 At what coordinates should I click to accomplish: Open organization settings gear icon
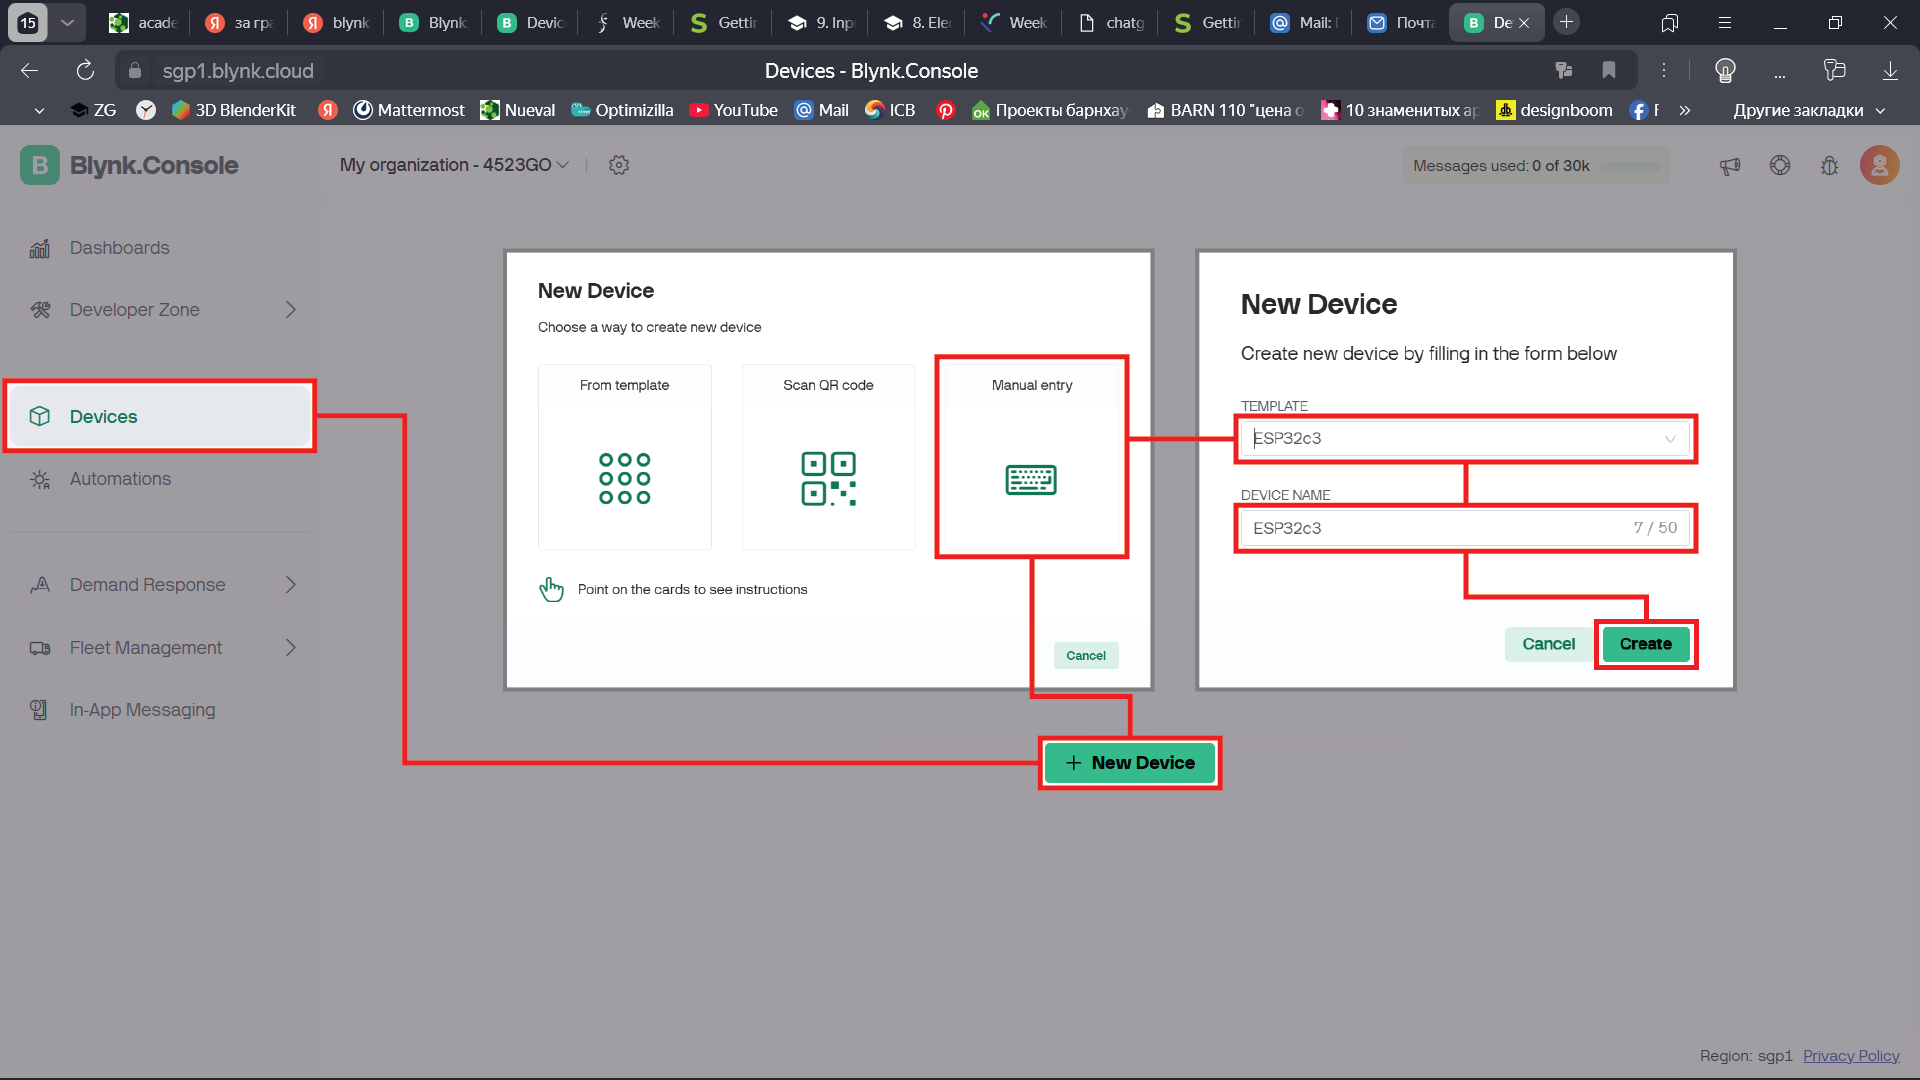(x=619, y=165)
